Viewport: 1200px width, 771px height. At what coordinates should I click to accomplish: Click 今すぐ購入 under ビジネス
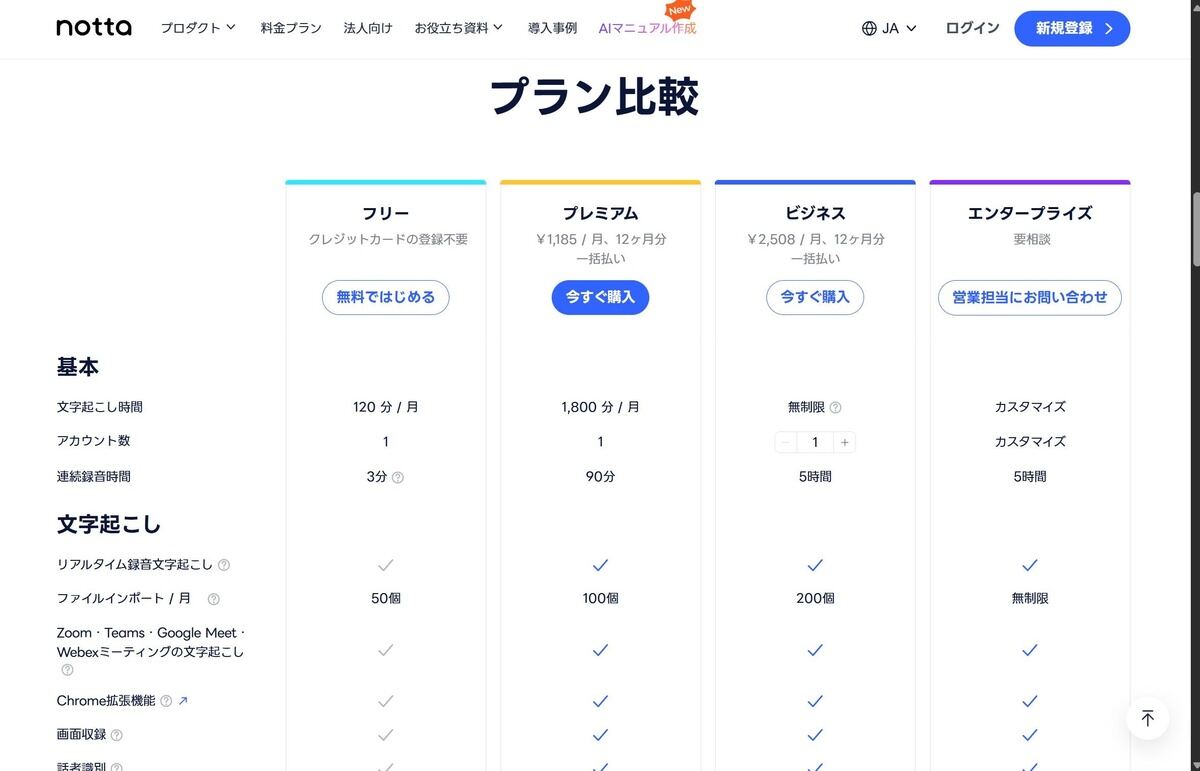click(x=815, y=297)
